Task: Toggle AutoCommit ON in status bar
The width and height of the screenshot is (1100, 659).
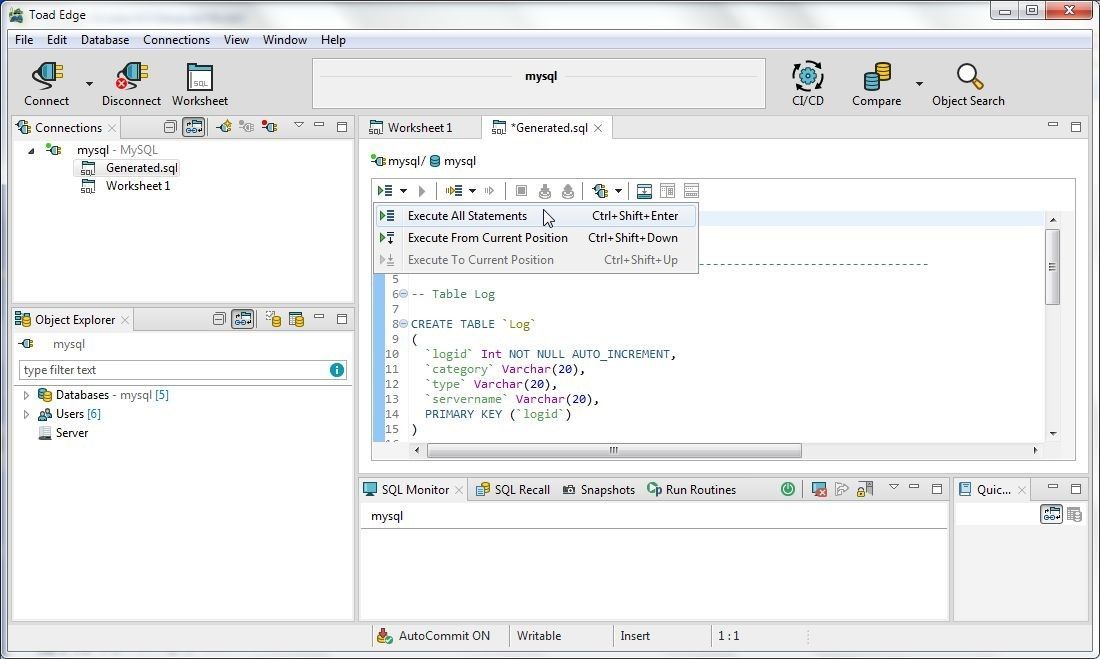Action: (434, 636)
